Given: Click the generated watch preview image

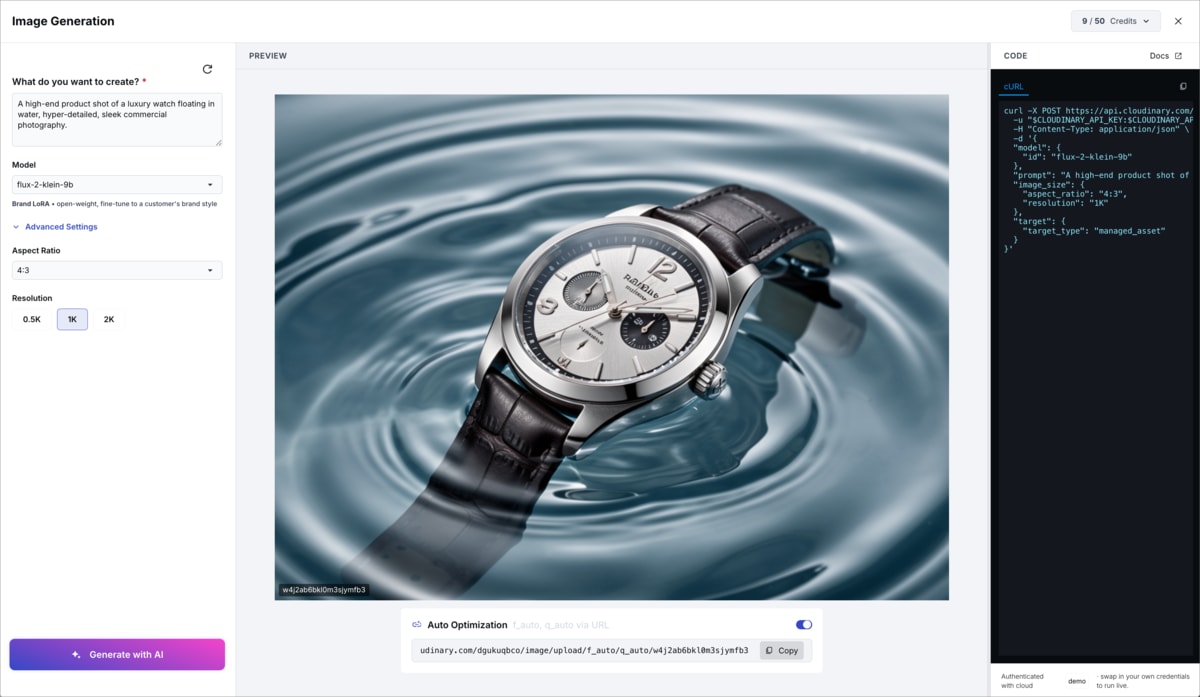Looking at the screenshot, I should (x=612, y=347).
